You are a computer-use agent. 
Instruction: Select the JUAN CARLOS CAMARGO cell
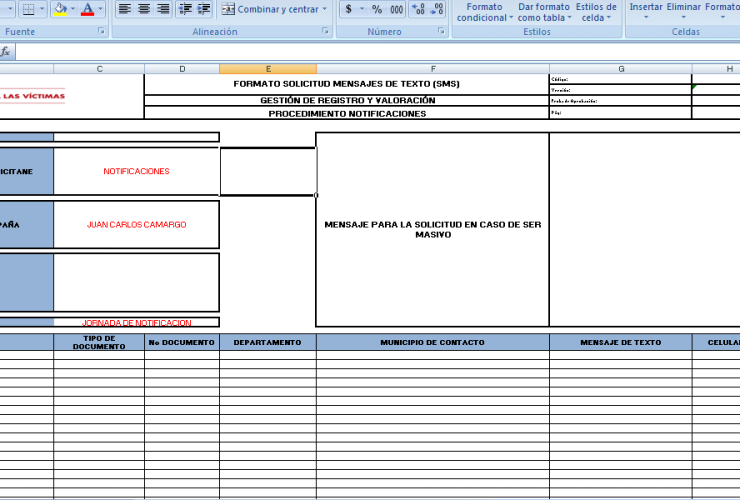click(x=136, y=225)
